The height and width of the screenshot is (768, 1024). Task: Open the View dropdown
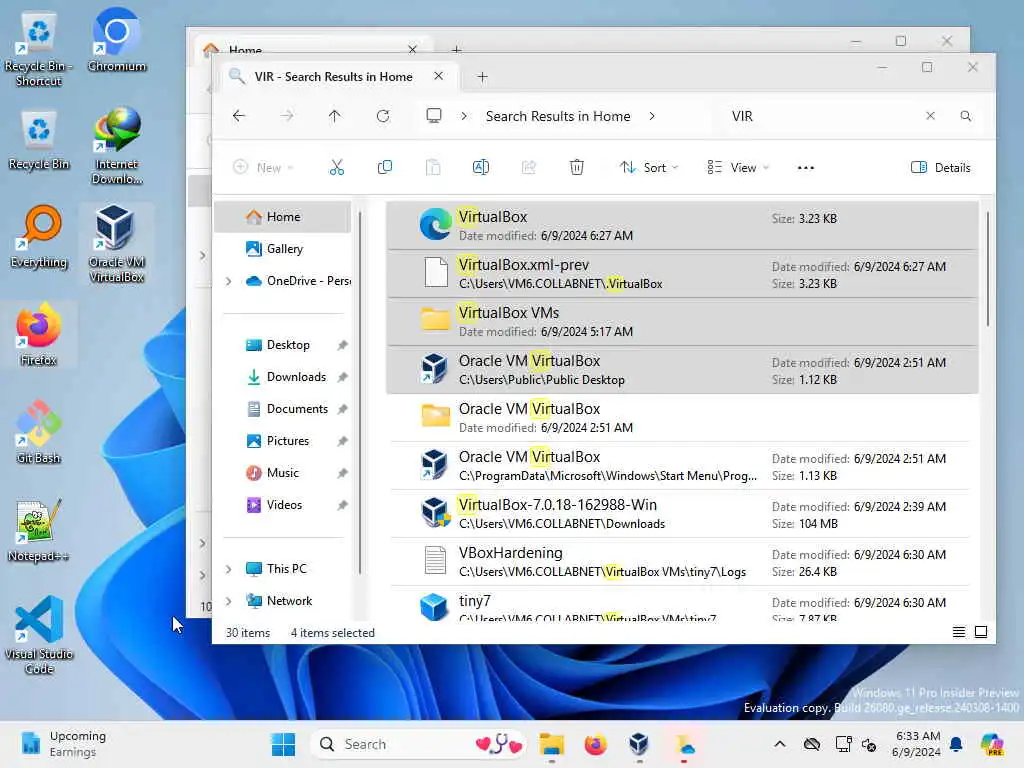738,168
